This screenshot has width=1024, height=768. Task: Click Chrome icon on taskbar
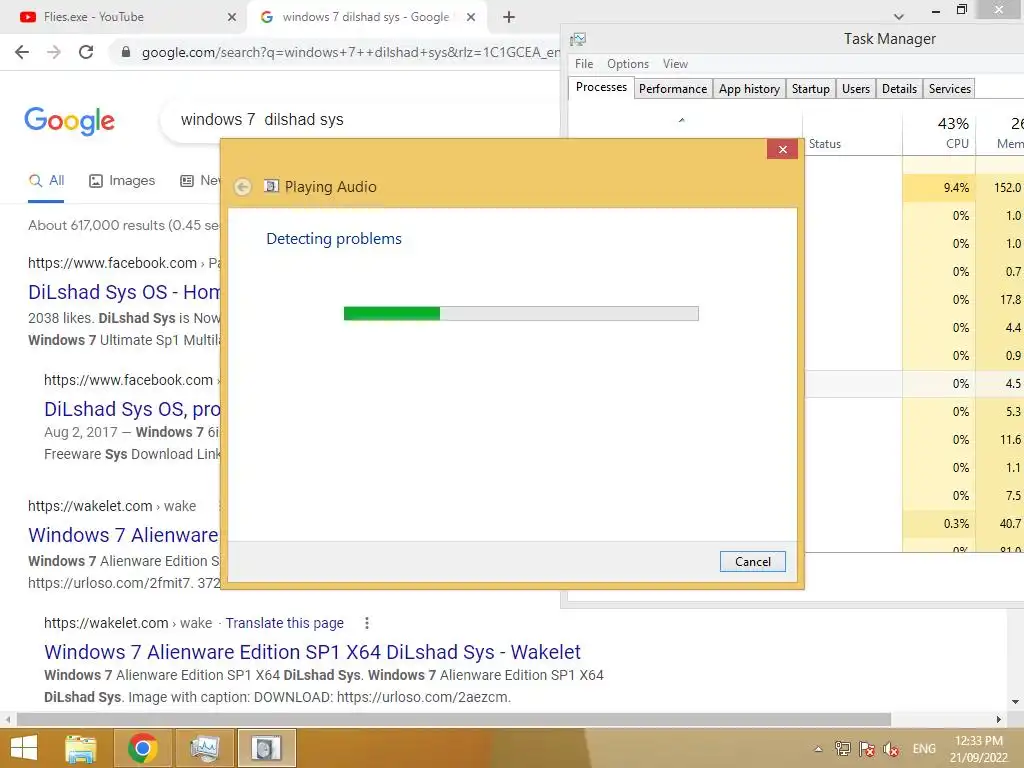click(143, 748)
